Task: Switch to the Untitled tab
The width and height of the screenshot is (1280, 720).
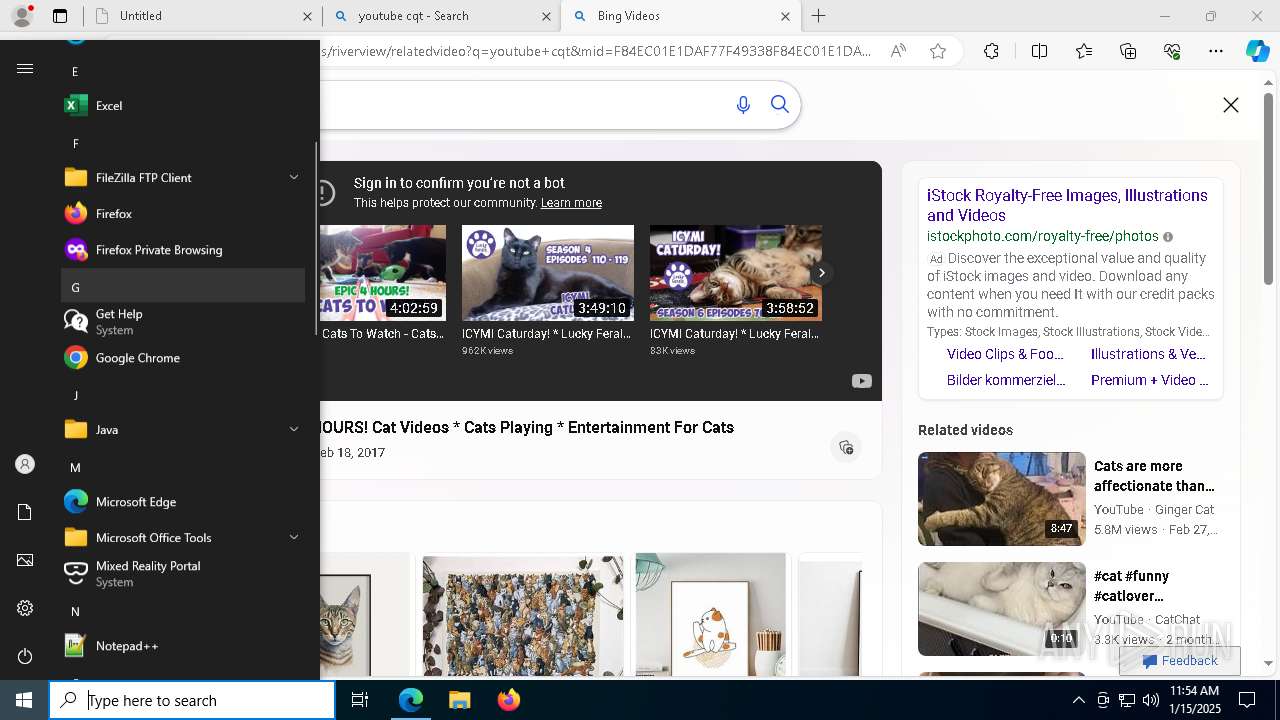Action: (204, 16)
